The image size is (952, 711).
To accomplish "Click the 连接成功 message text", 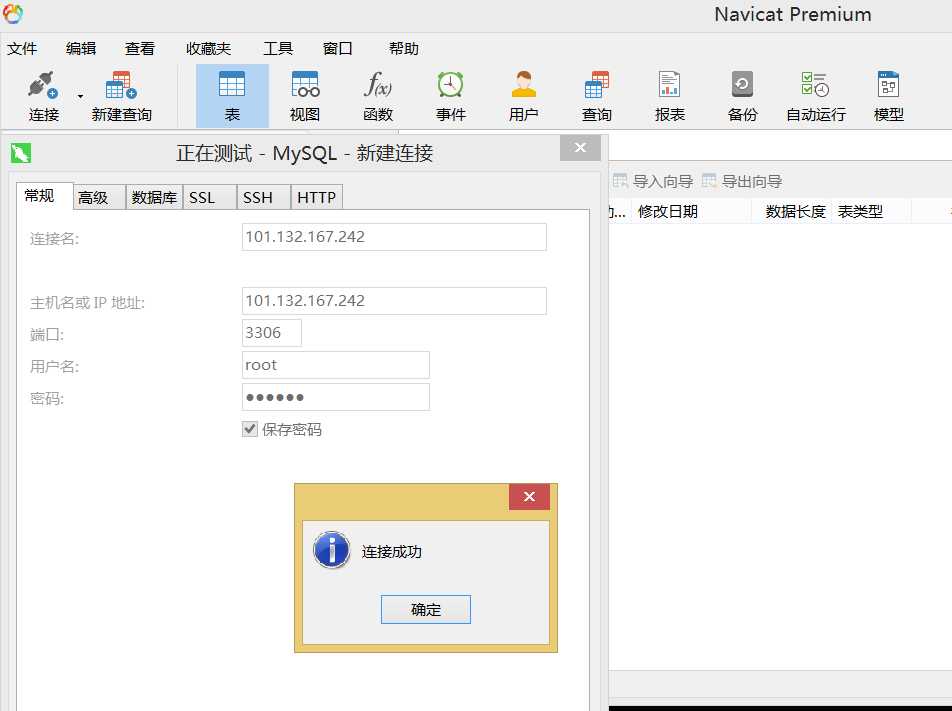I will 392,552.
